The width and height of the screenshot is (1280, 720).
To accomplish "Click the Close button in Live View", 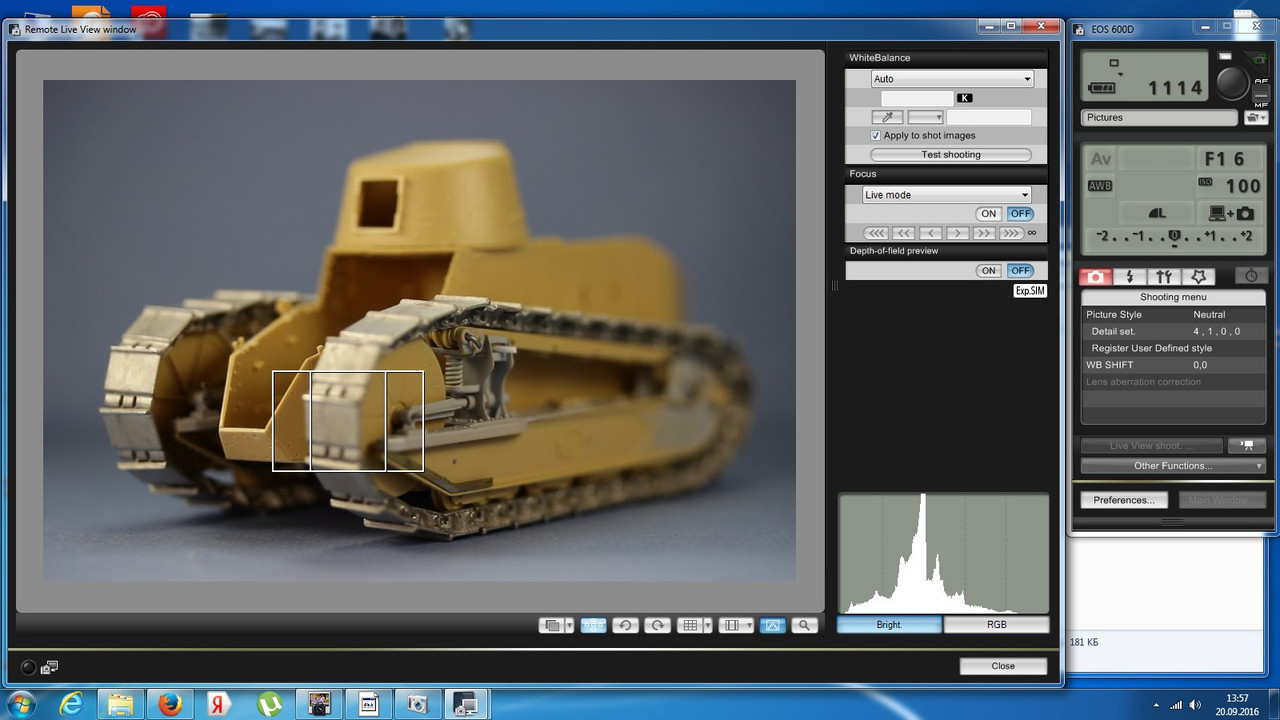I will (x=1003, y=666).
